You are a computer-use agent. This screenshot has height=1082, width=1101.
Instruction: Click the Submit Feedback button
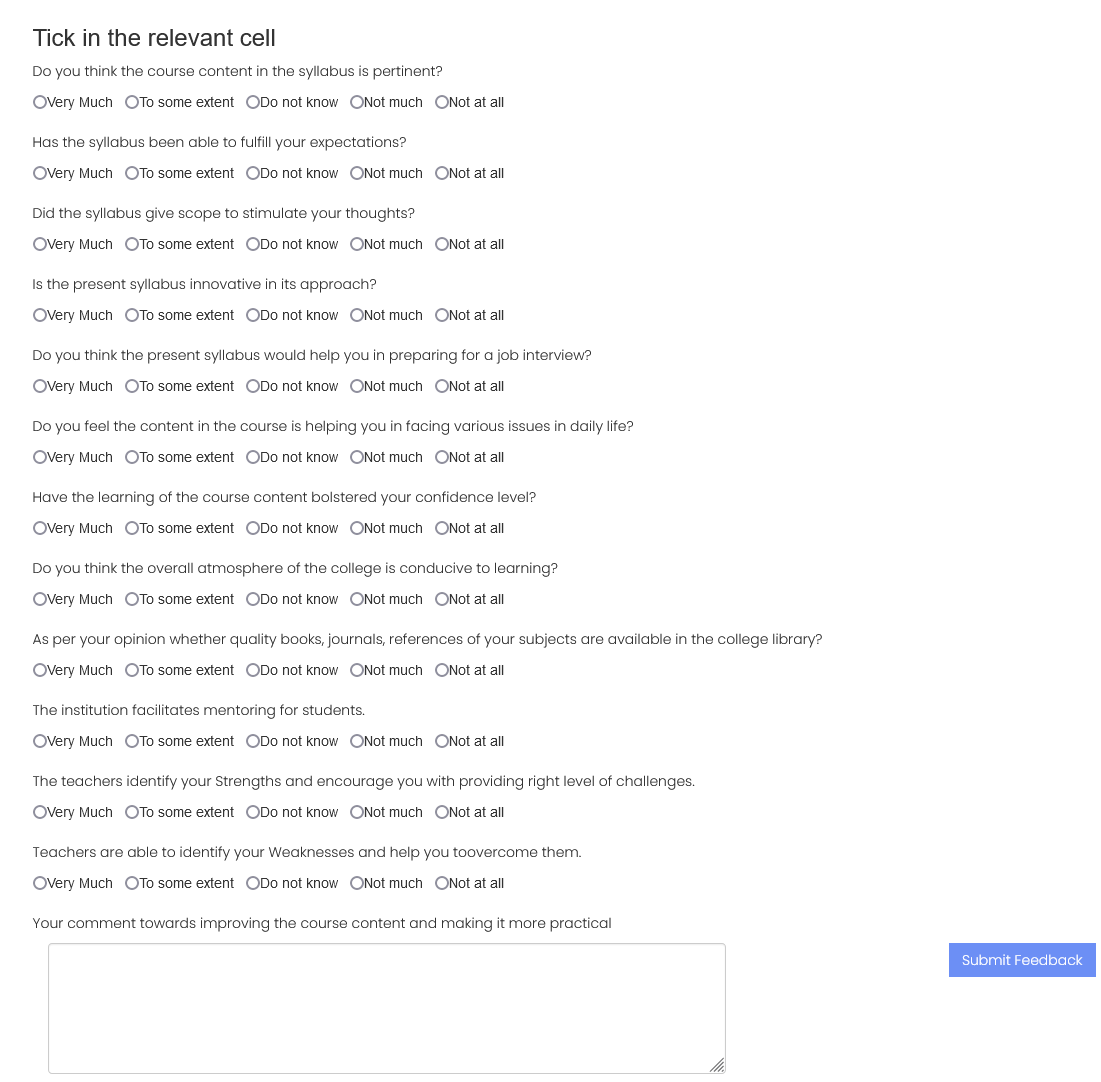tap(1022, 960)
